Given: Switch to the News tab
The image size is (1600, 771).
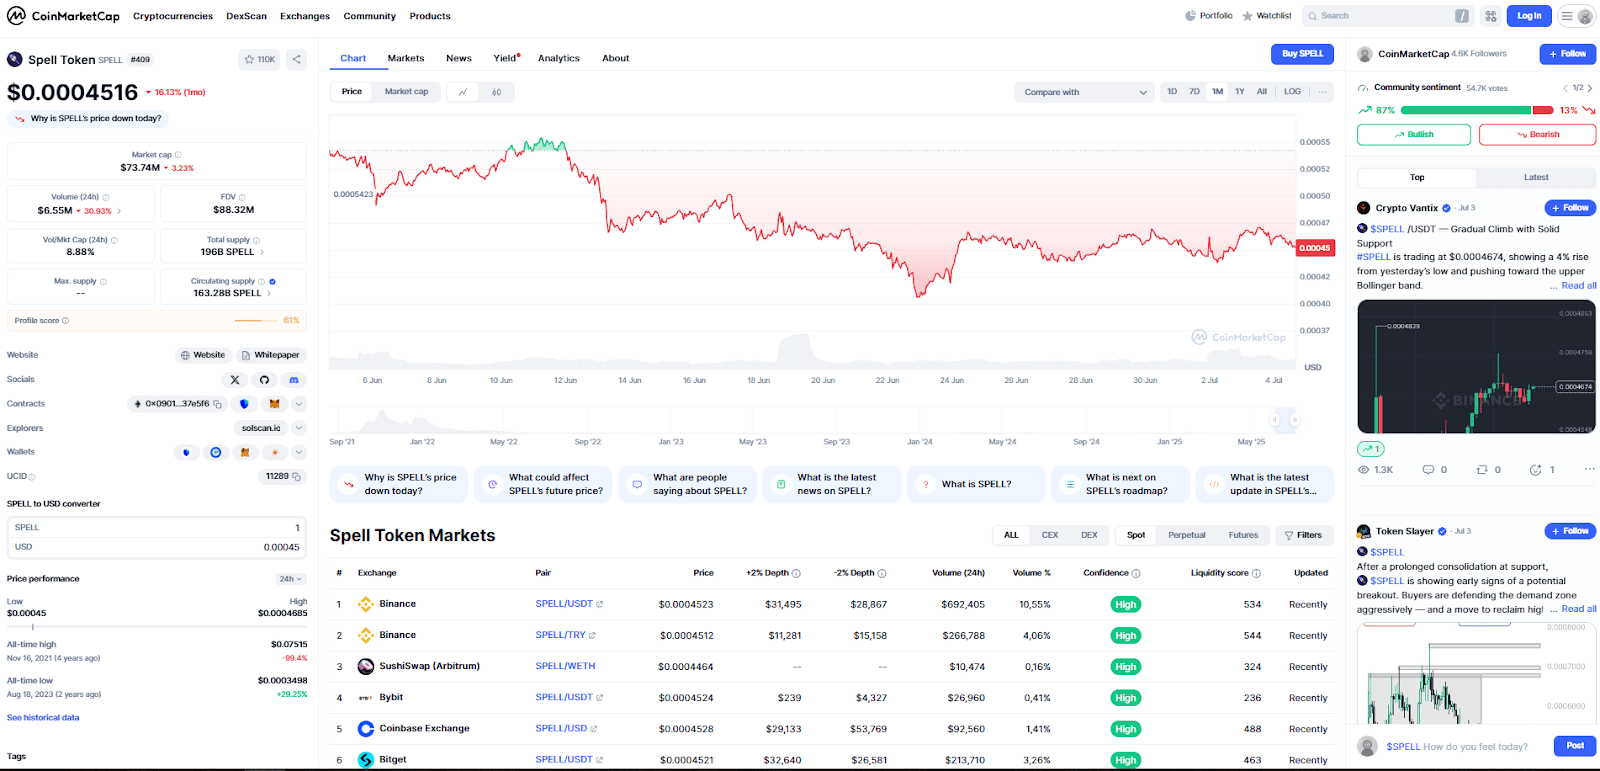Looking at the screenshot, I should click(x=459, y=58).
